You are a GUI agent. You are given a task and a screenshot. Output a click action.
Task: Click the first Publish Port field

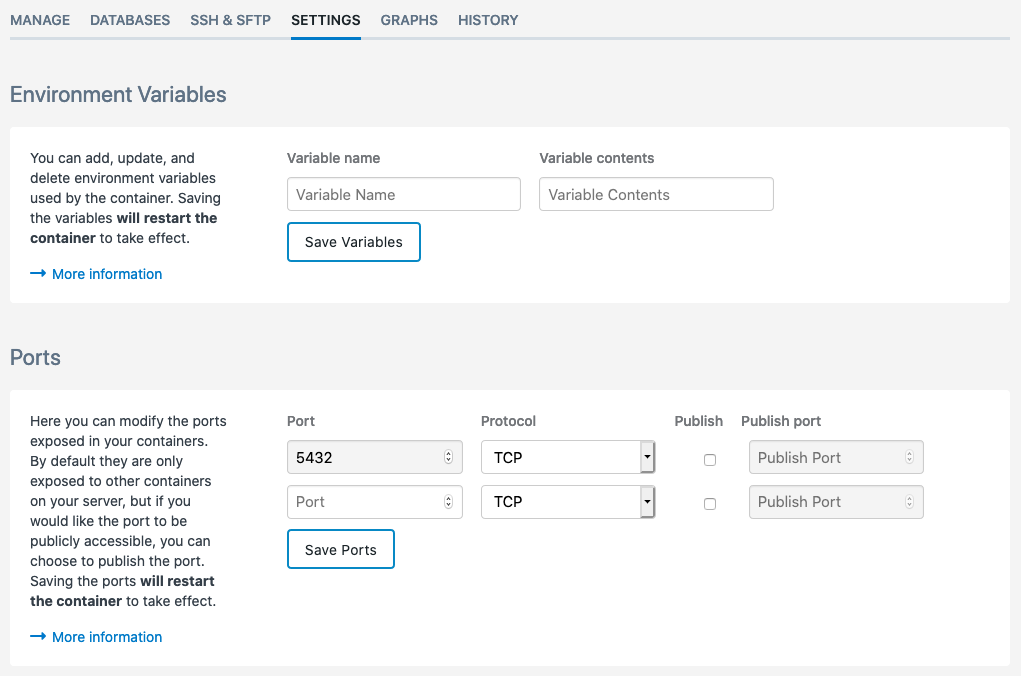pos(830,457)
